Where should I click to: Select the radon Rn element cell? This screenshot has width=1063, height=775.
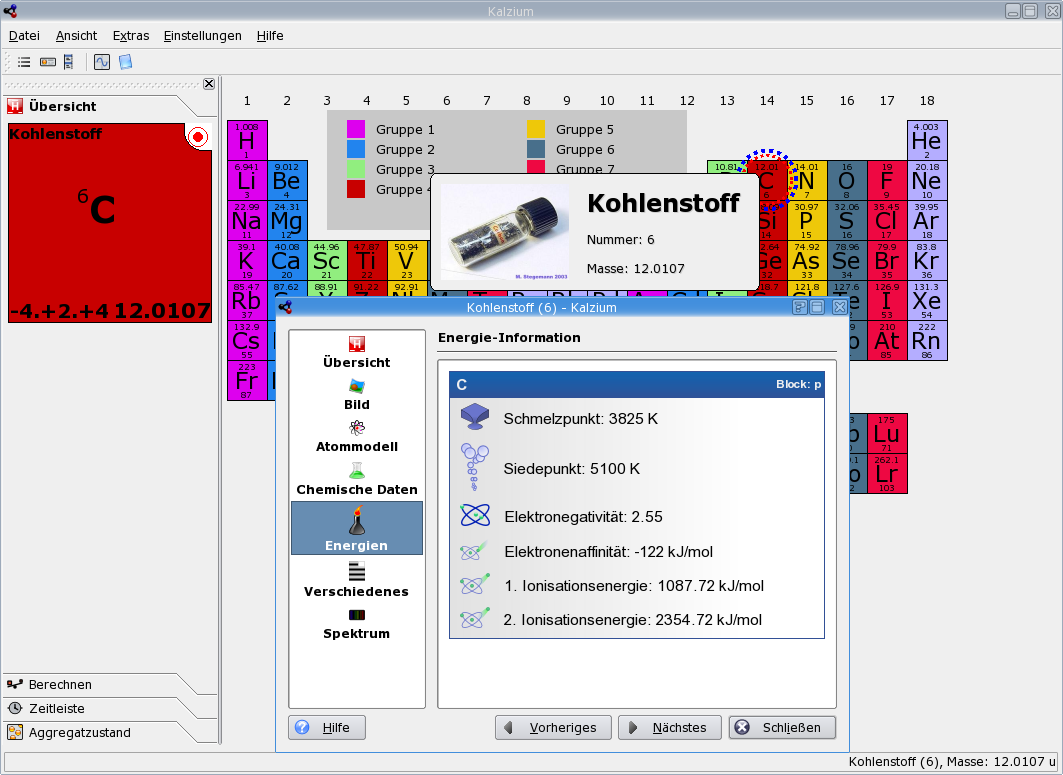927,340
